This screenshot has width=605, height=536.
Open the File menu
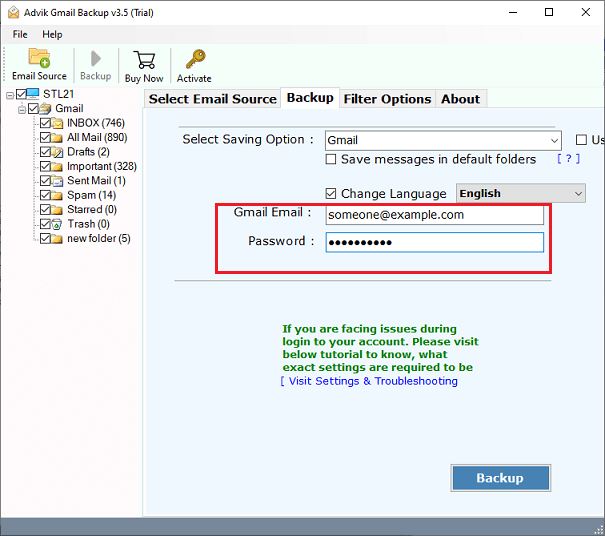pos(20,34)
